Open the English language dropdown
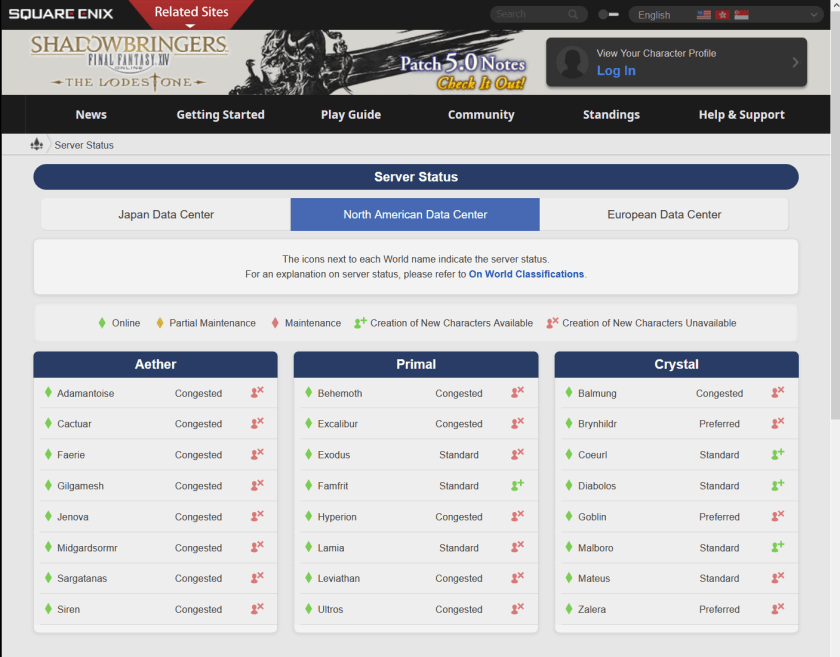Viewport: 840px width, 657px height. (x=725, y=15)
